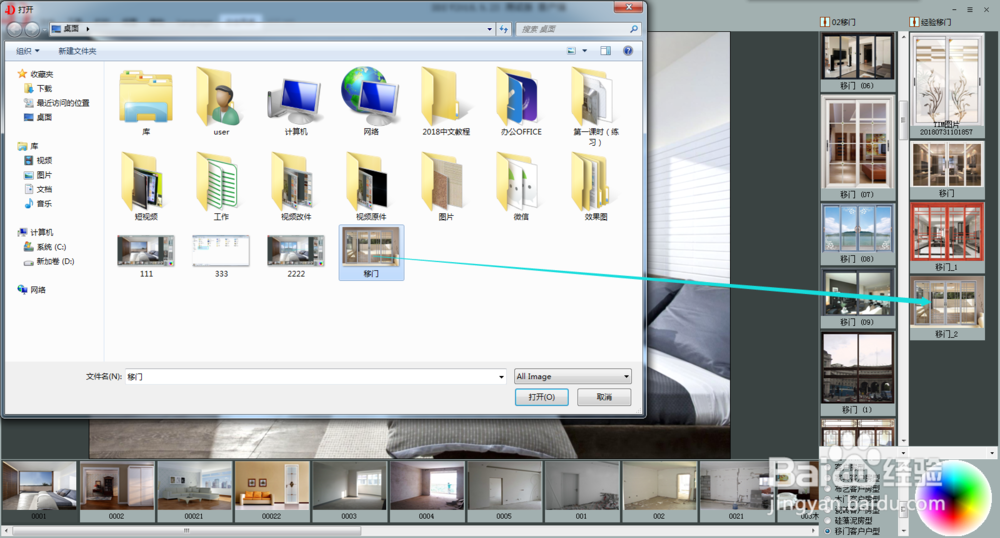This screenshot has width=1000, height=538.
Task: Select the 移门 (07) door thumbnail
Action: 857,148
